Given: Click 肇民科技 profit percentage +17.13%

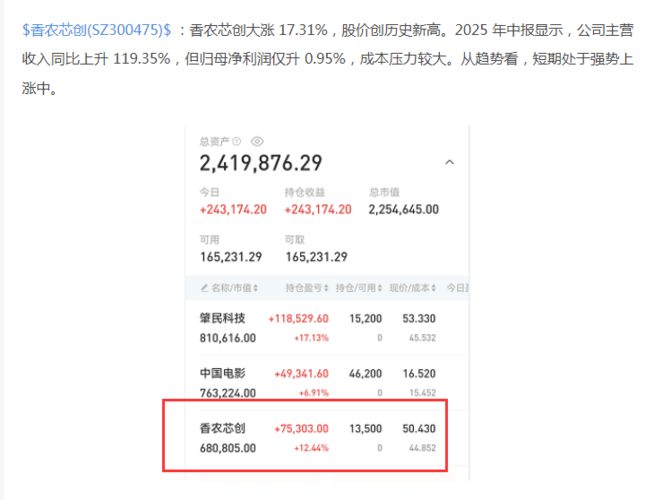Looking at the screenshot, I should pos(311,338).
